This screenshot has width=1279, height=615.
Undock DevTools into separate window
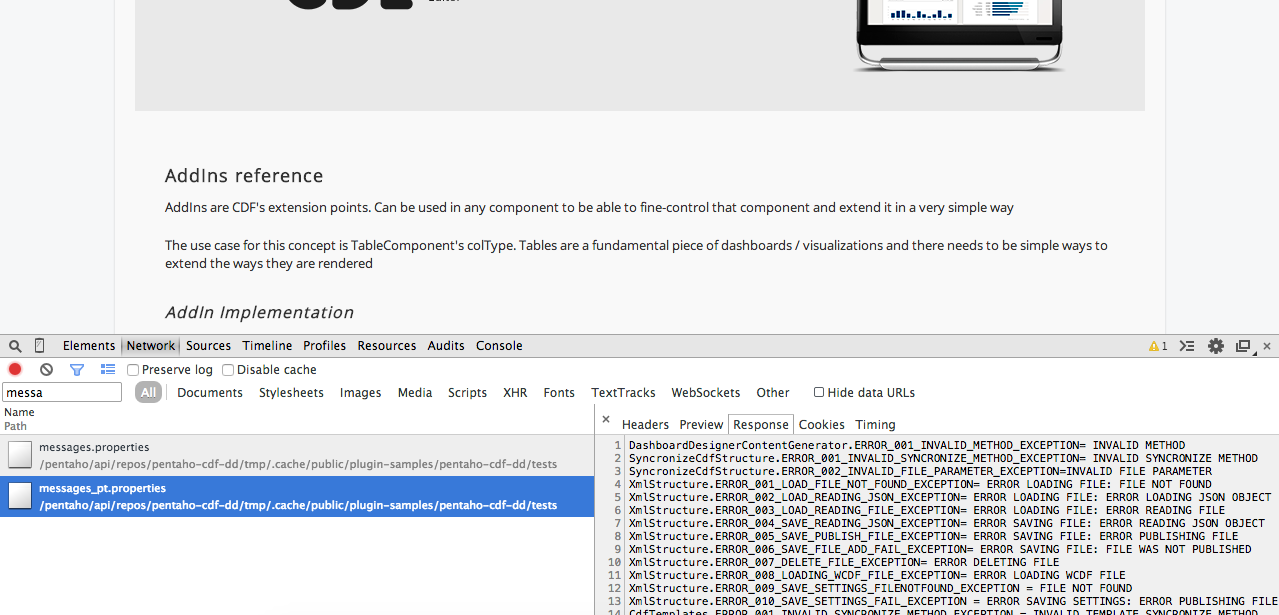point(1243,346)
